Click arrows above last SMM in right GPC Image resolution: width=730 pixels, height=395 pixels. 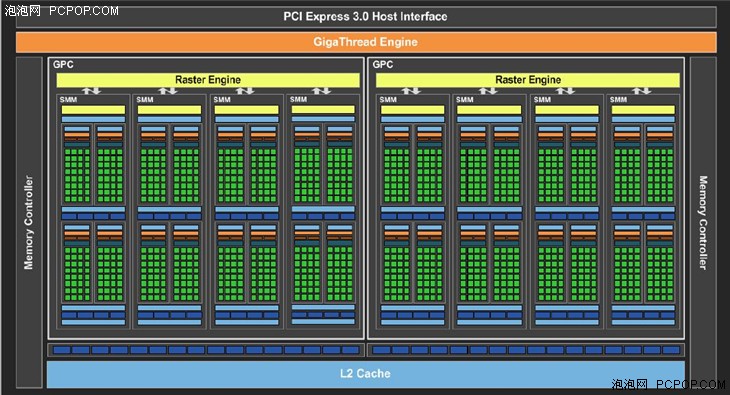(642, 91)
